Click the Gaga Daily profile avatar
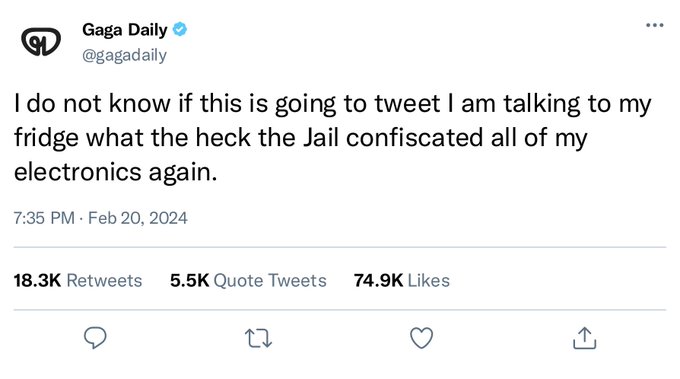The width and height of the screenshot is (680, 379). [x=41, y=42]
